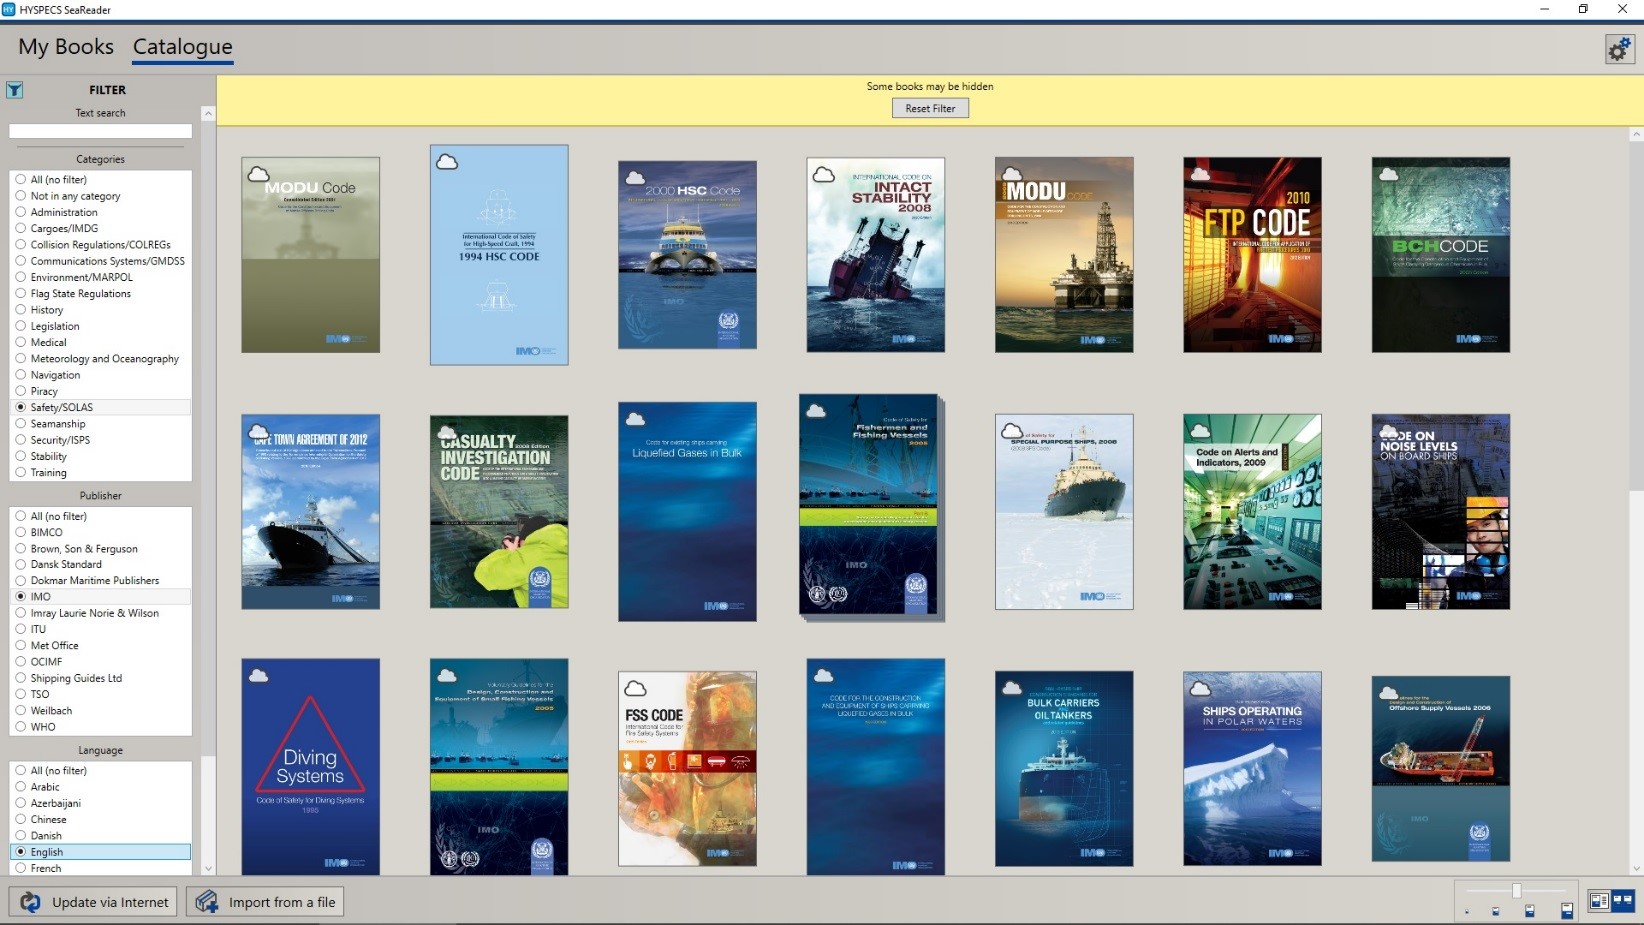Screen dimensions: 1644x925
Task: Click cloud icon on FSS Code cover
Action: coord(635,688)
